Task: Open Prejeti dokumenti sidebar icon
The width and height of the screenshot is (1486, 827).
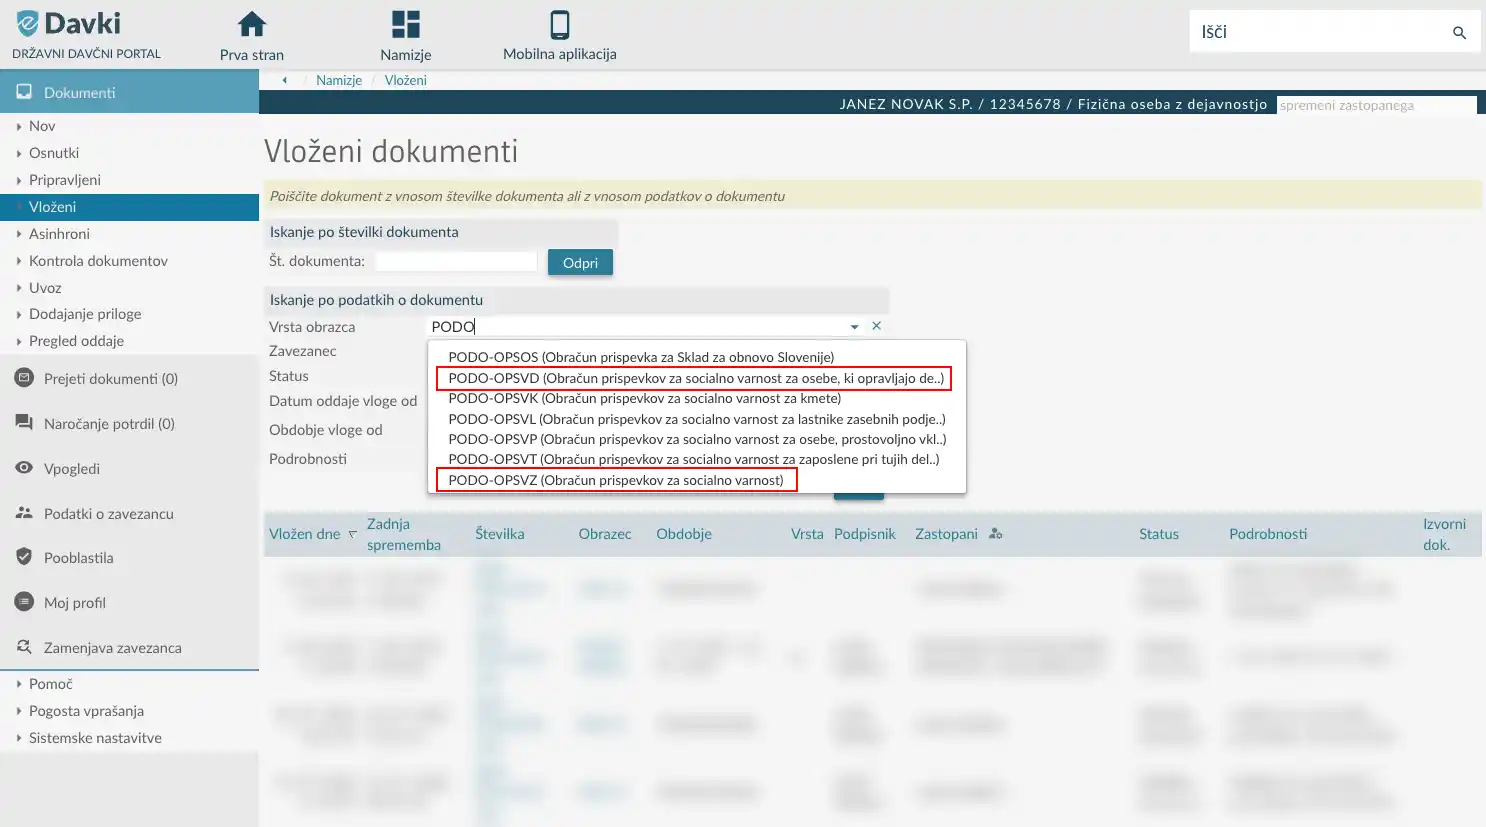Action: tap(22, 378)
